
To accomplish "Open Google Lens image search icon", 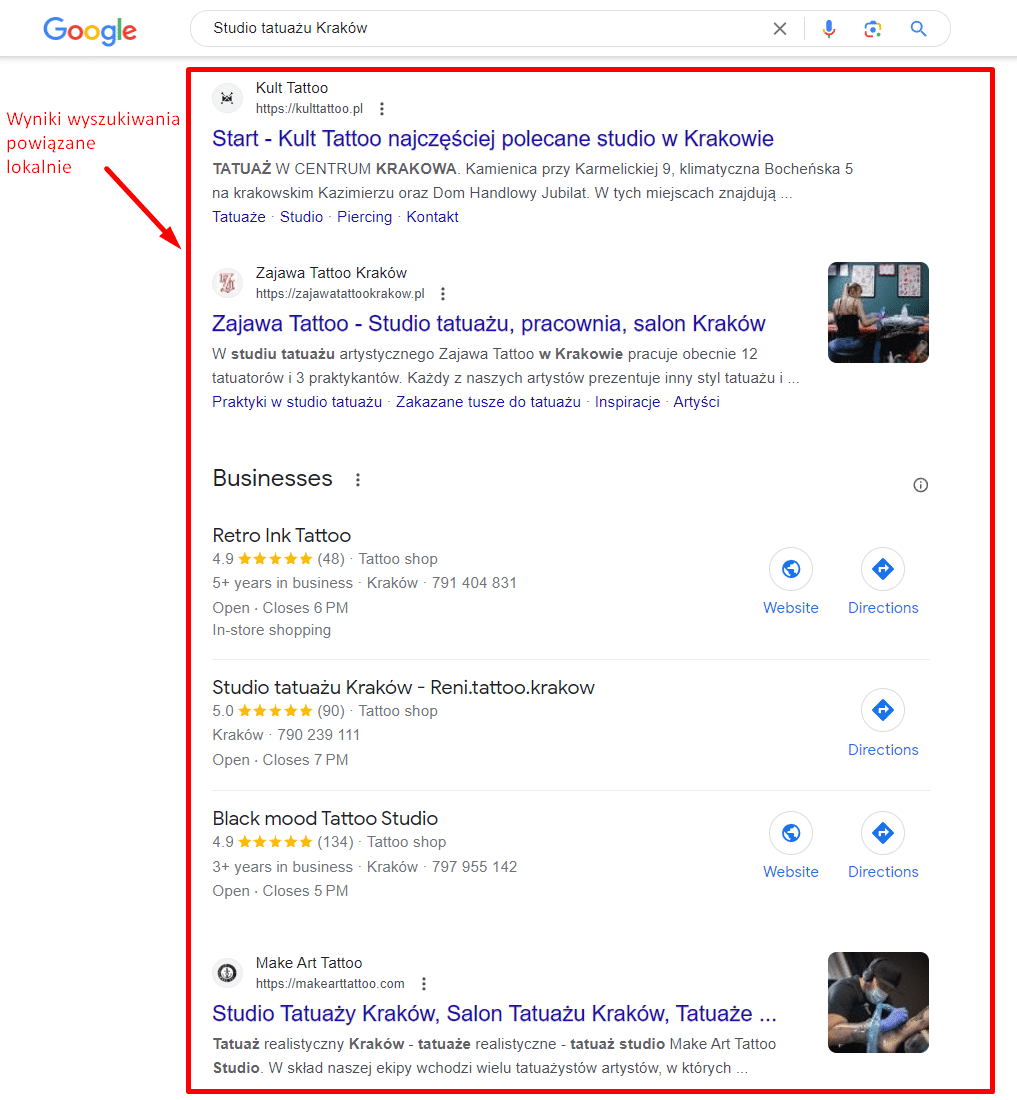I will 873,29.
